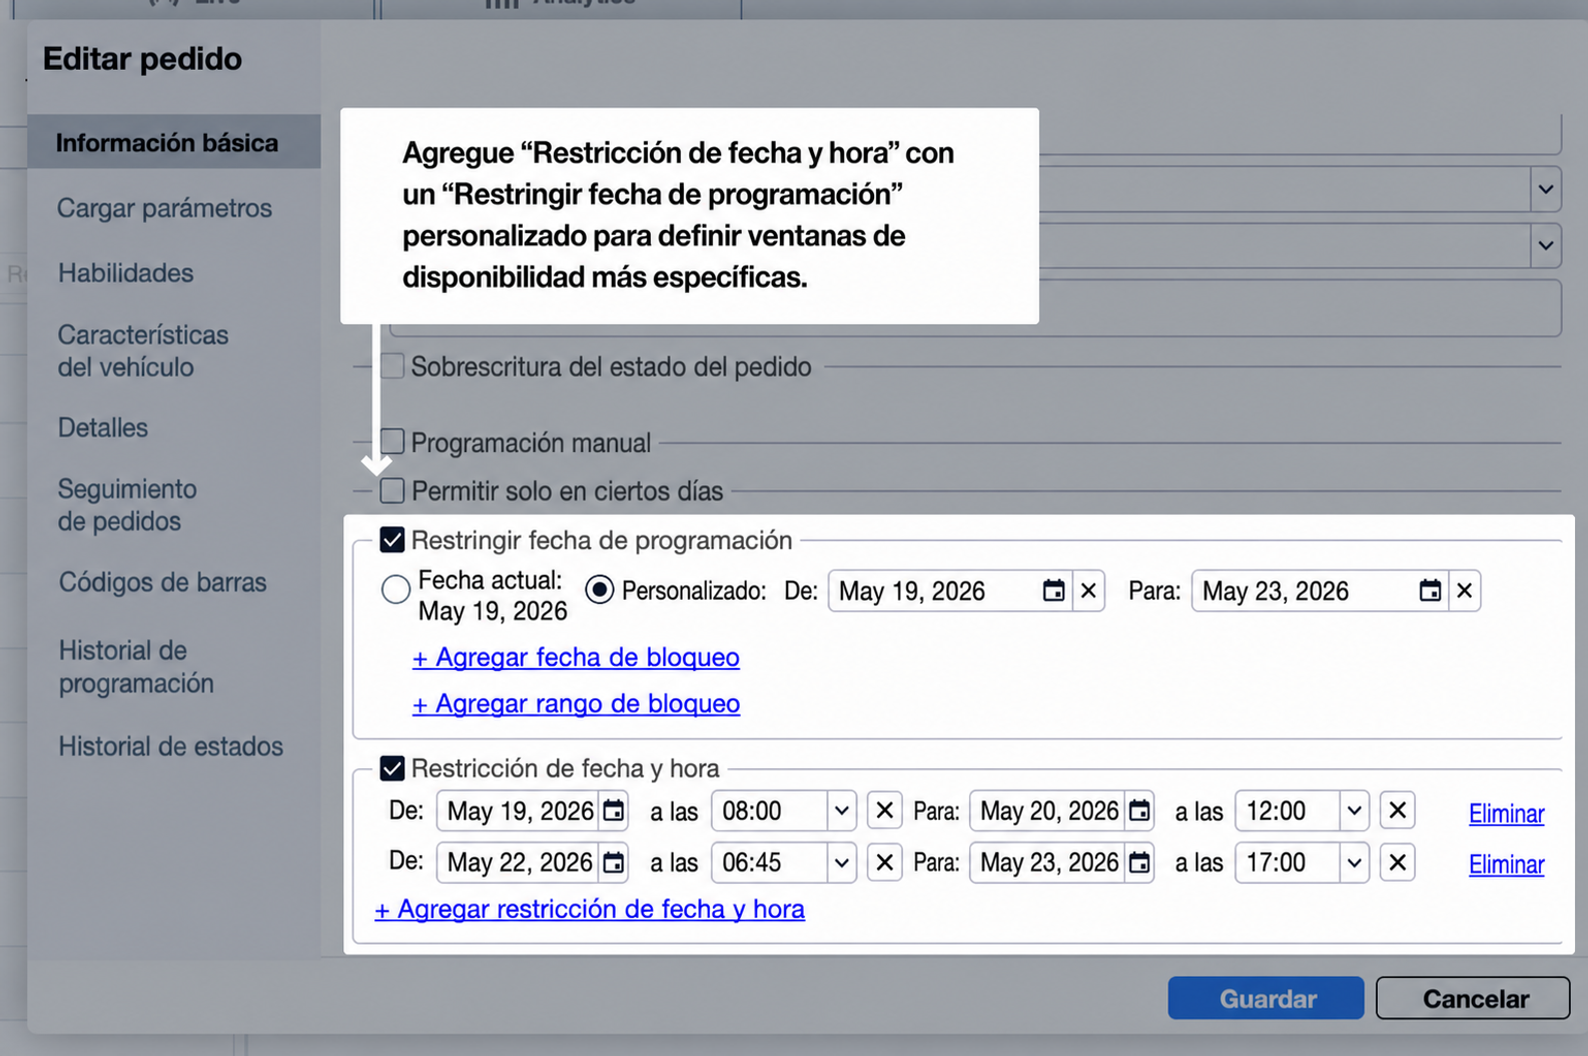Click Eliminar for the 08:00 to 12:00 row

pyautogui.click(x=1506, y=813)
